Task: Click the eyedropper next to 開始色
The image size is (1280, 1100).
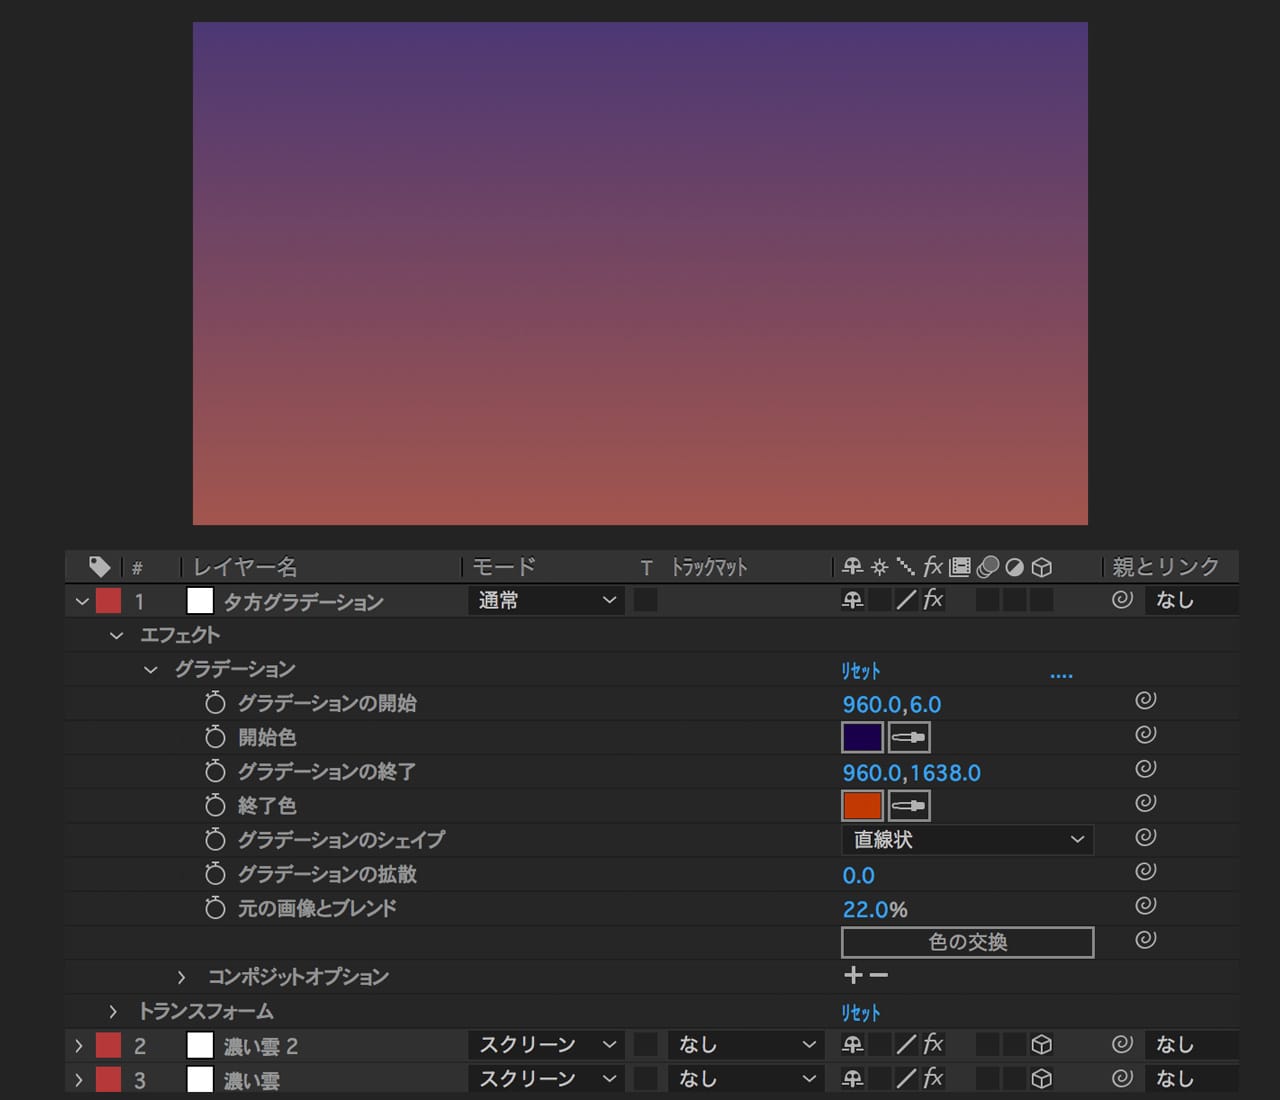Action: pos(909,738)
